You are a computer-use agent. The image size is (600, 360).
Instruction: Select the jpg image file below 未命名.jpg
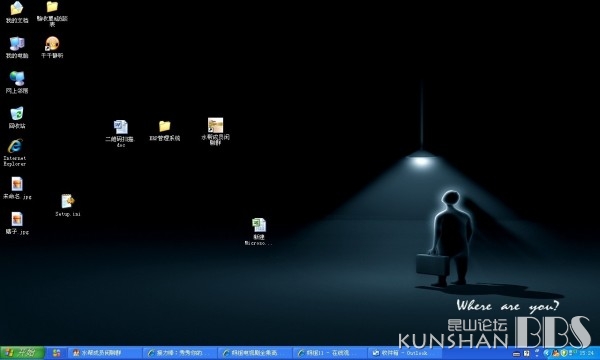click(x=17, y=223)
